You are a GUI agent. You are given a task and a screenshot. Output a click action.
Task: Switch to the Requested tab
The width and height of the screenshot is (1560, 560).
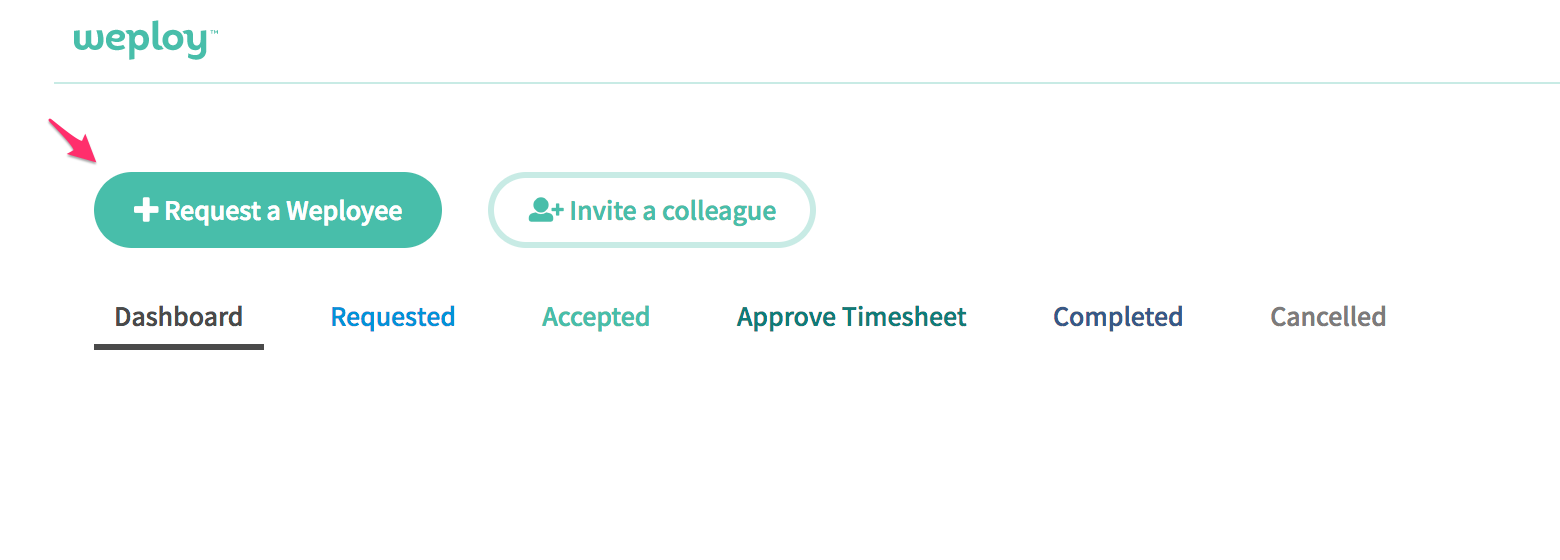coord(393,317)
